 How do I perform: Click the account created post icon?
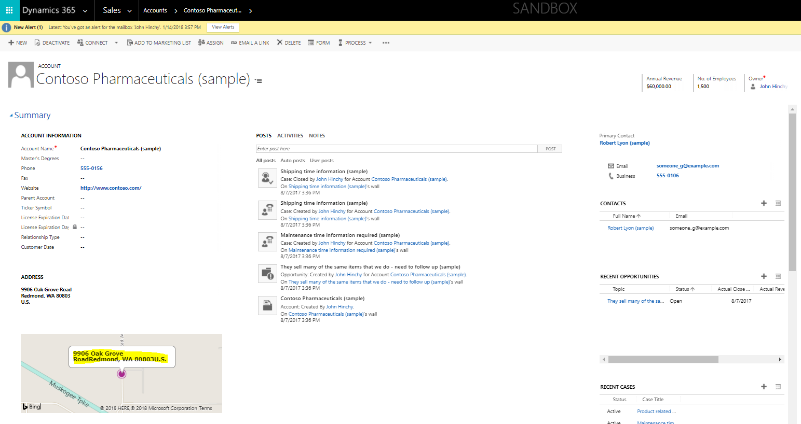pyautogui.click(x=267, y=305)
